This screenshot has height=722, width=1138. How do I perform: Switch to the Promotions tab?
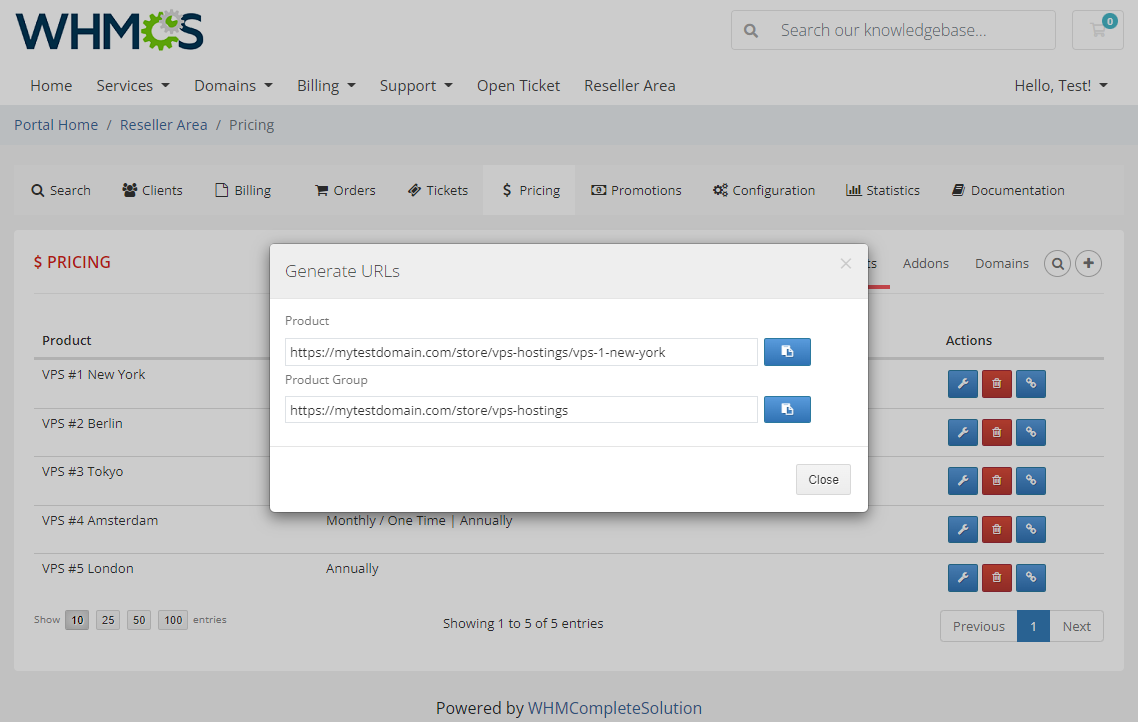636,190
